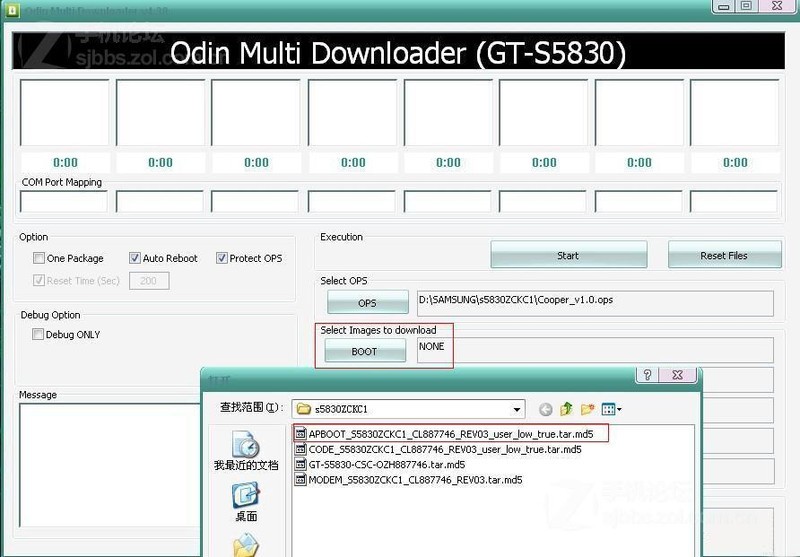This screenshot has width=800, height=557.
Task: Click the first COM Port Mapping box
Action: (64, 201)
